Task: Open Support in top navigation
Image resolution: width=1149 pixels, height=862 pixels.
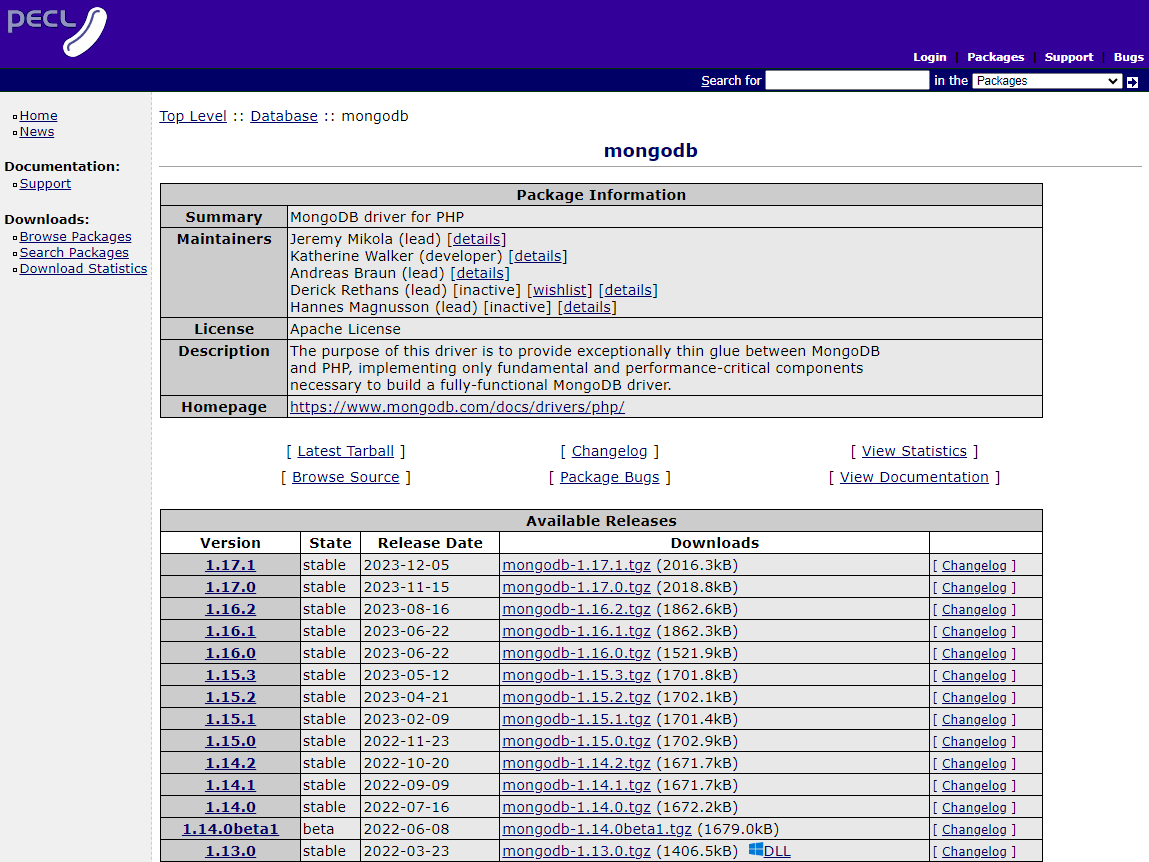Action: click(1068, 57)
